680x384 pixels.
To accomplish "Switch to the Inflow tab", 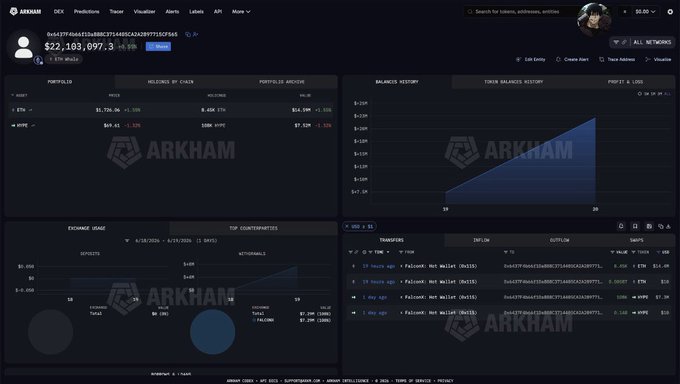I will 481,240.
